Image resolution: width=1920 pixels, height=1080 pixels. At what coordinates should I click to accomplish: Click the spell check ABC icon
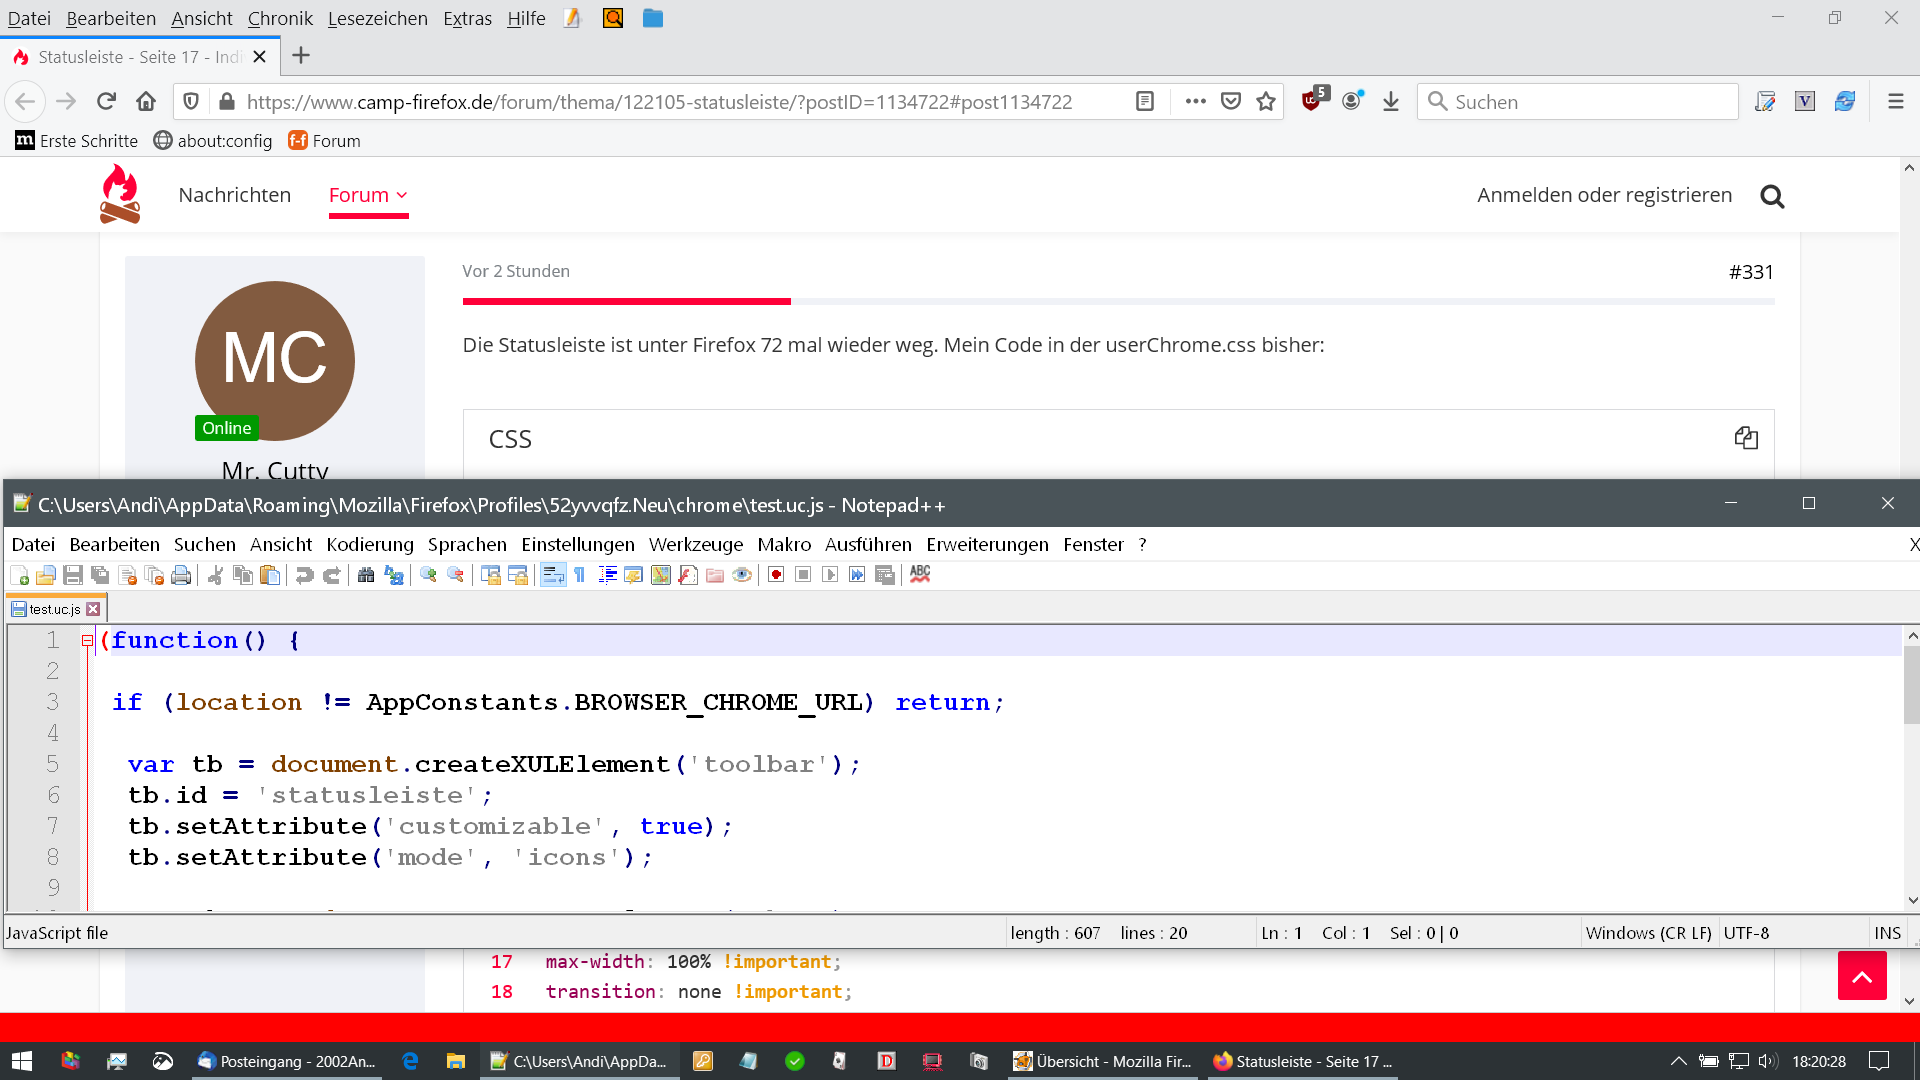pos(920,574)
